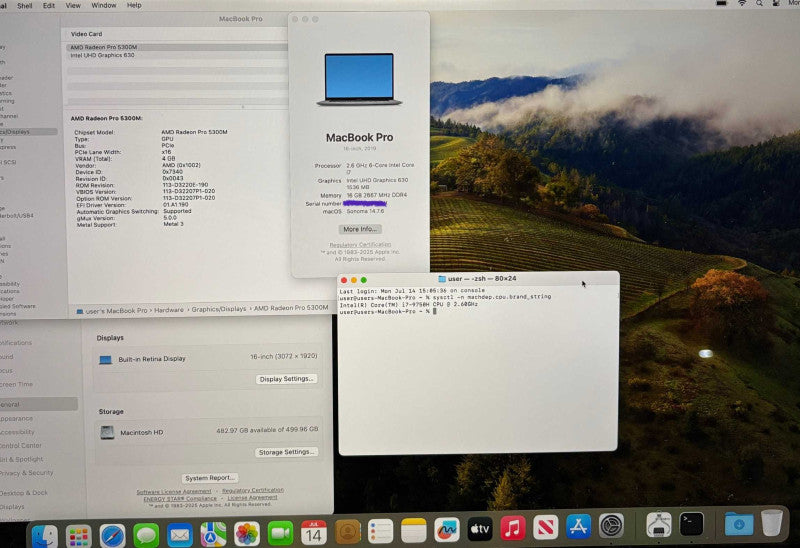The image size is (800, 548).
Task: Launch FaceTime from the Dock
Action: [x=280, y=533]
